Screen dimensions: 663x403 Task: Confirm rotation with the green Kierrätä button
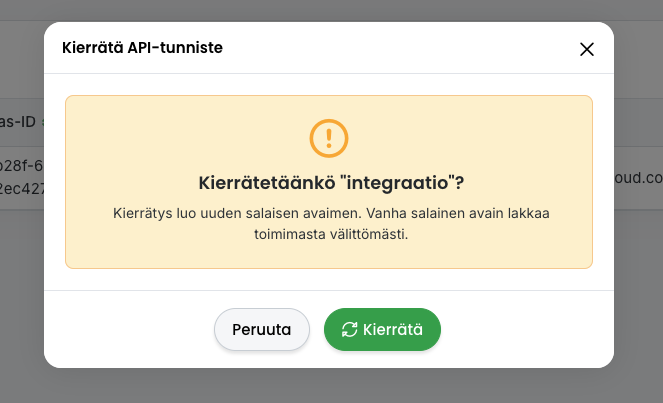[382, 329]
